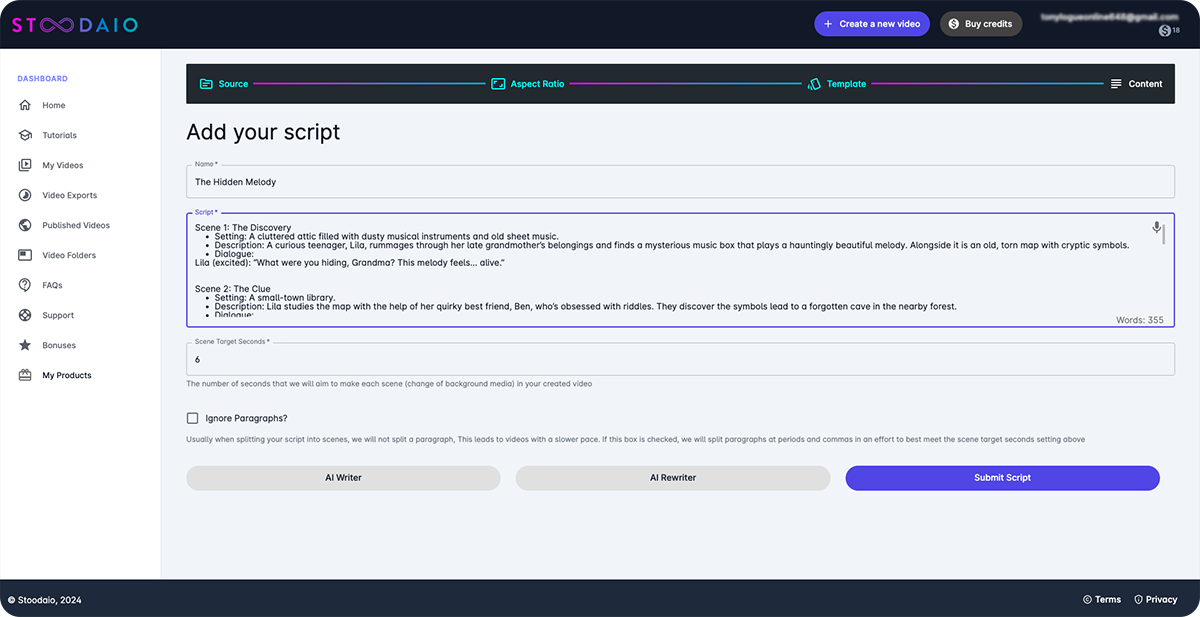Enable the Ignore Paragraphs checkbox
1200x617 pixels.
pos(193,418)
